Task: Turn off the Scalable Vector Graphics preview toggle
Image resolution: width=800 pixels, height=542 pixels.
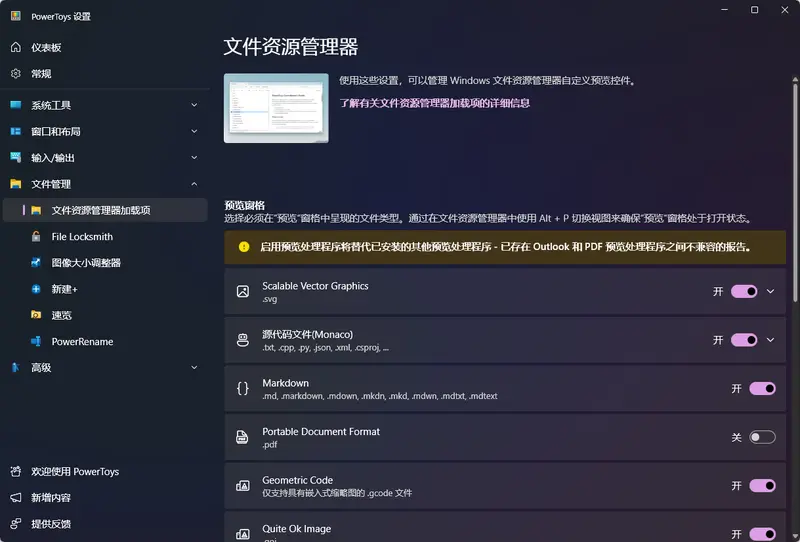Action: (x=744, y=291)
